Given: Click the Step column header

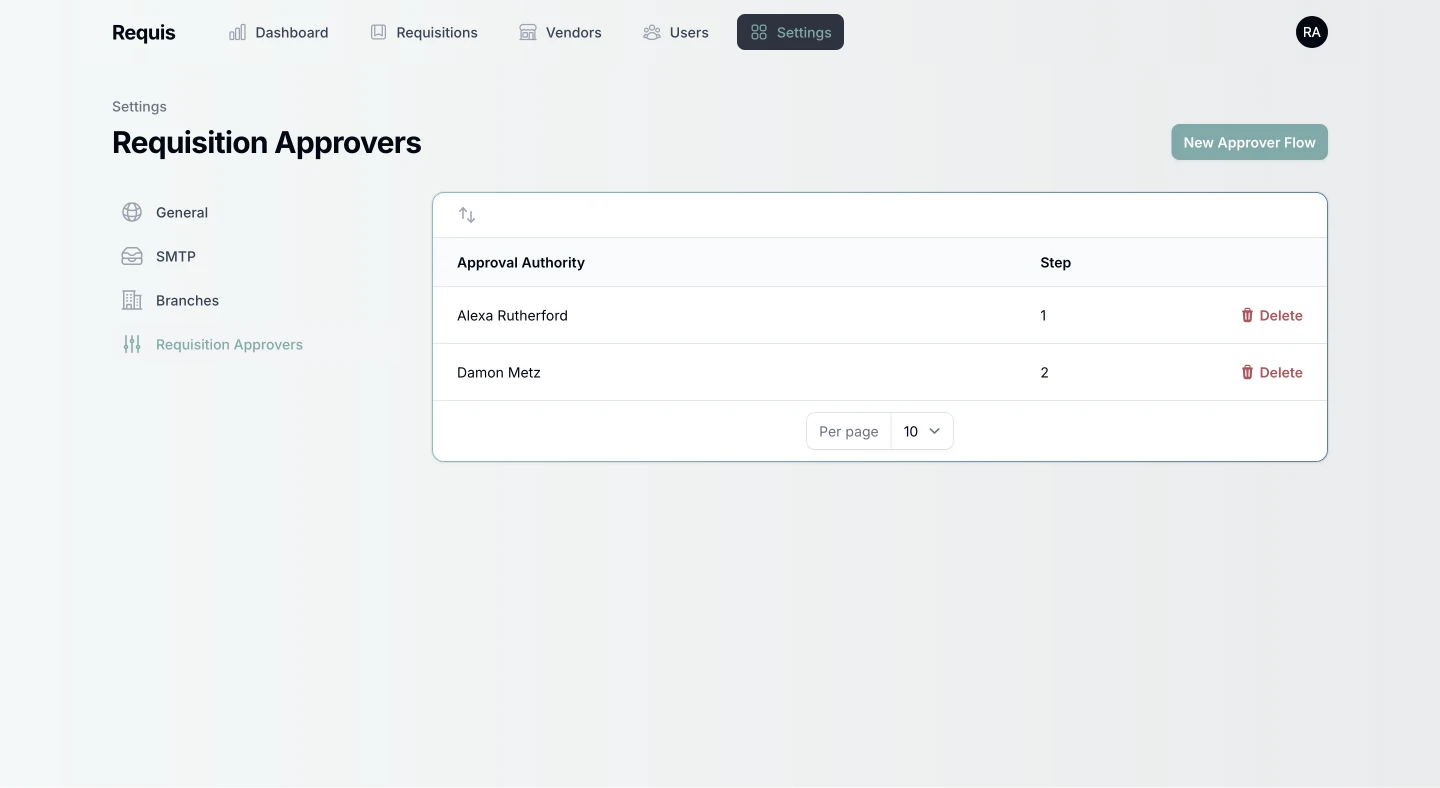Looking at the screenshot, I should (1055, 262).
